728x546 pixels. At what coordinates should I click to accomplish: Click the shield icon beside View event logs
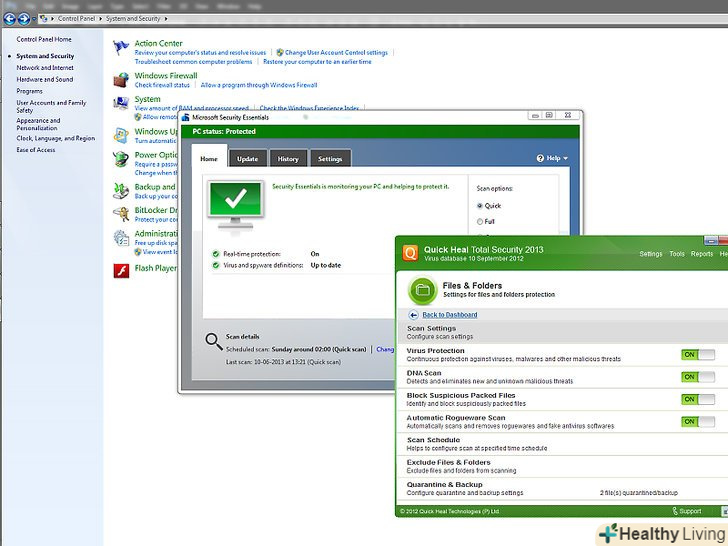pyautogui.click(x=138, y=252)
